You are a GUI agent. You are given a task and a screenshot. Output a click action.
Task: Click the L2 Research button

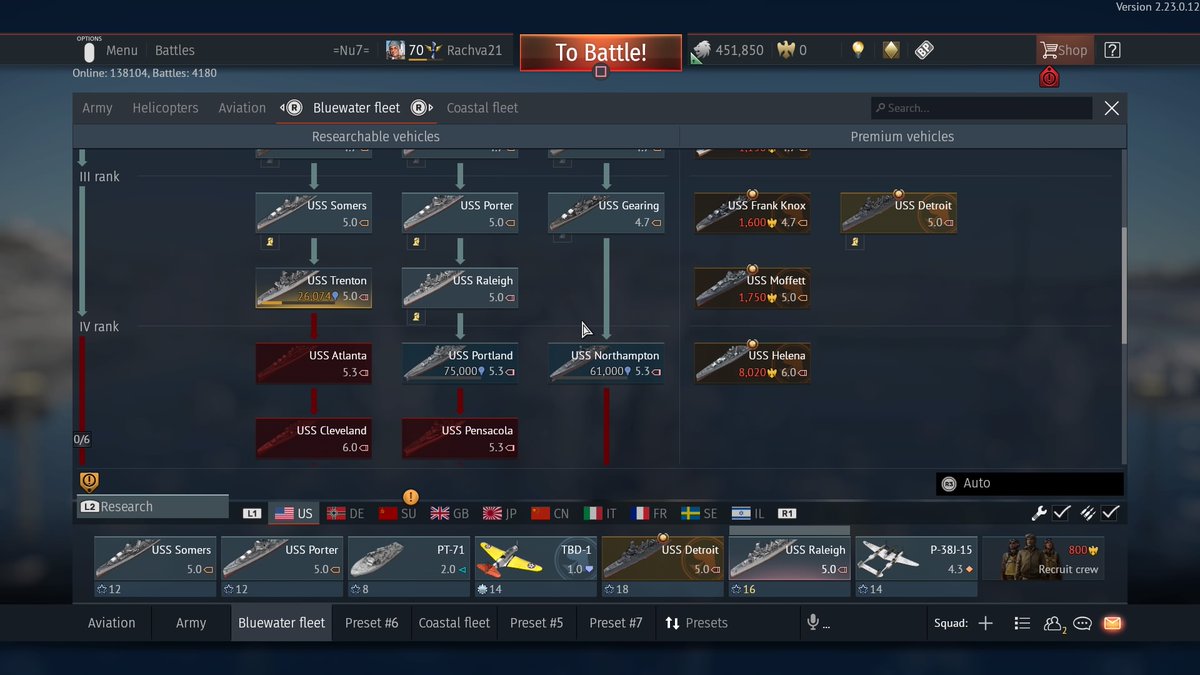point(153,507)
